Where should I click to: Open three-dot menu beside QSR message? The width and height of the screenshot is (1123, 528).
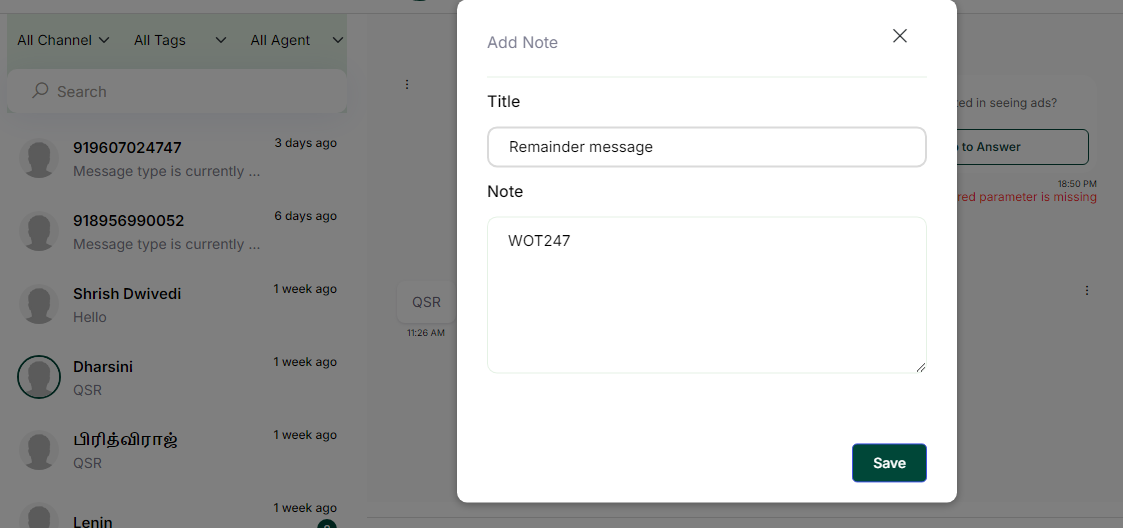click(1086, 291)
